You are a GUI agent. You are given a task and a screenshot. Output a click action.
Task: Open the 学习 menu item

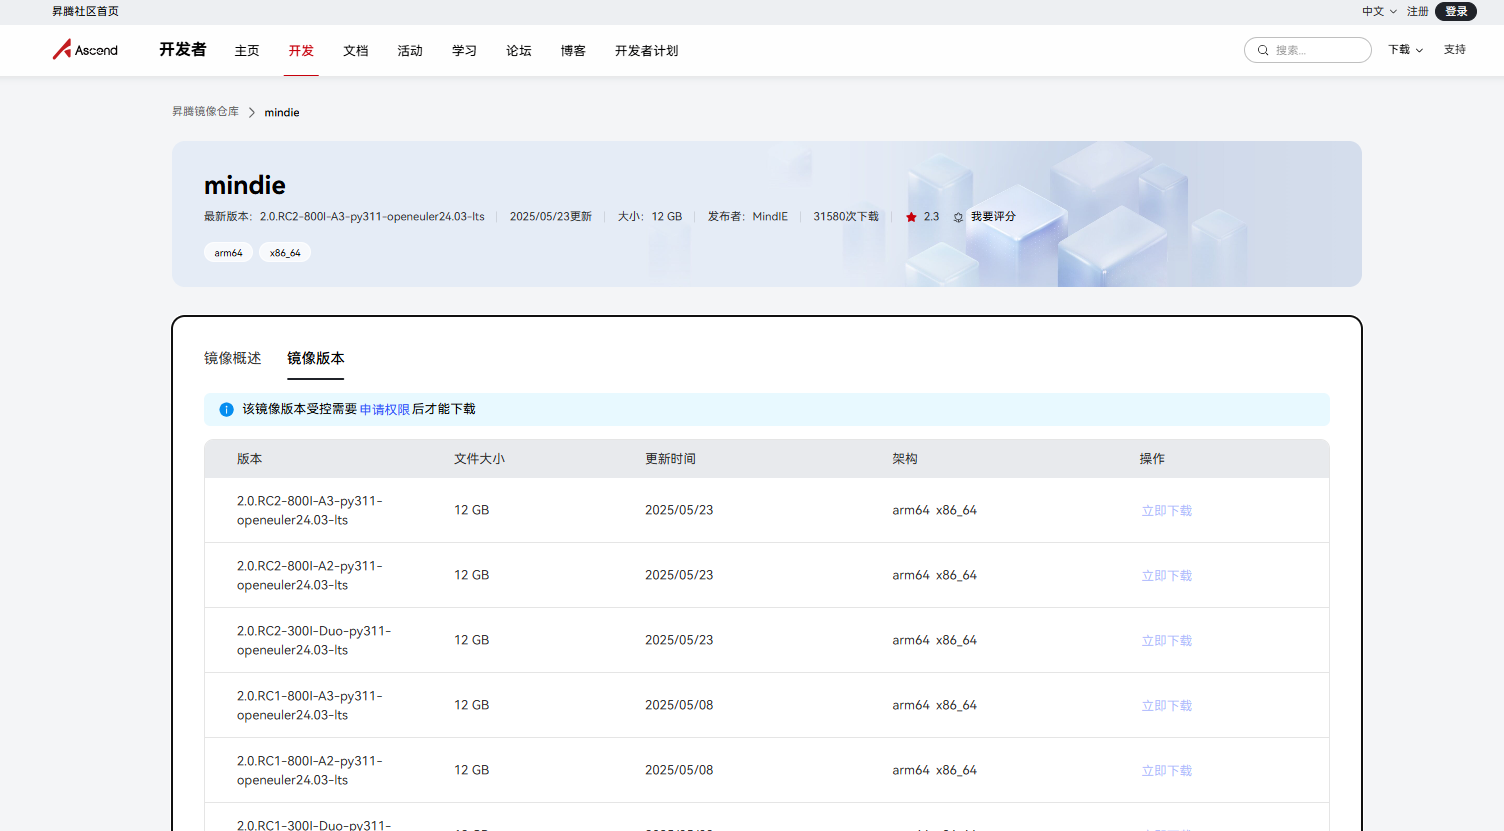coord(464,51)
